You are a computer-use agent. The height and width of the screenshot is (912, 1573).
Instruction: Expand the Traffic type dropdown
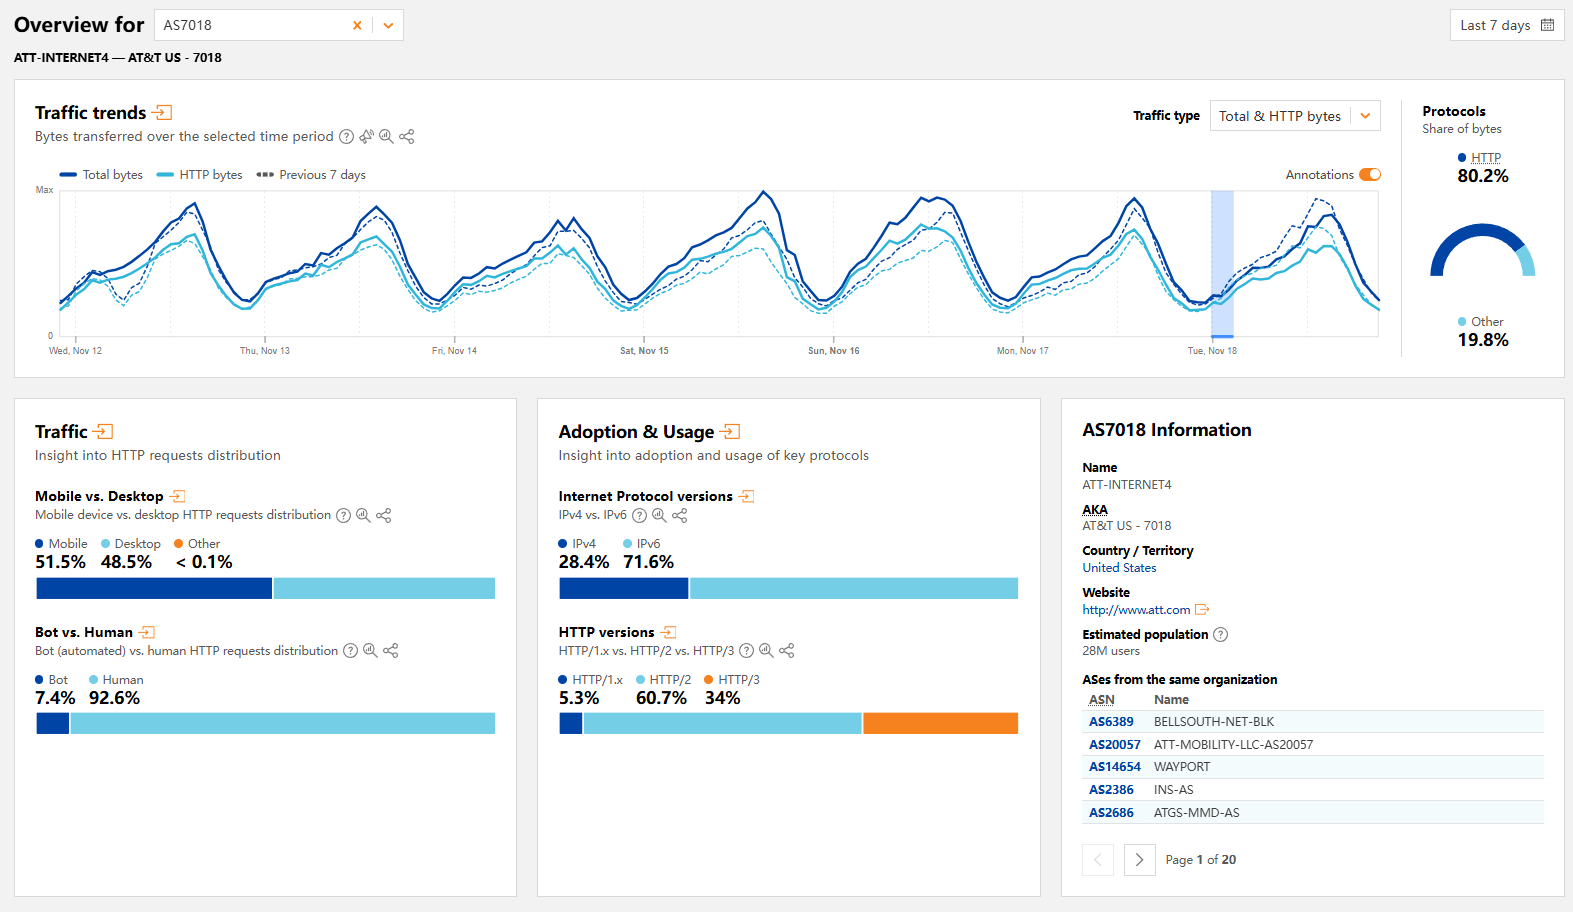[x=1365, y=116]
